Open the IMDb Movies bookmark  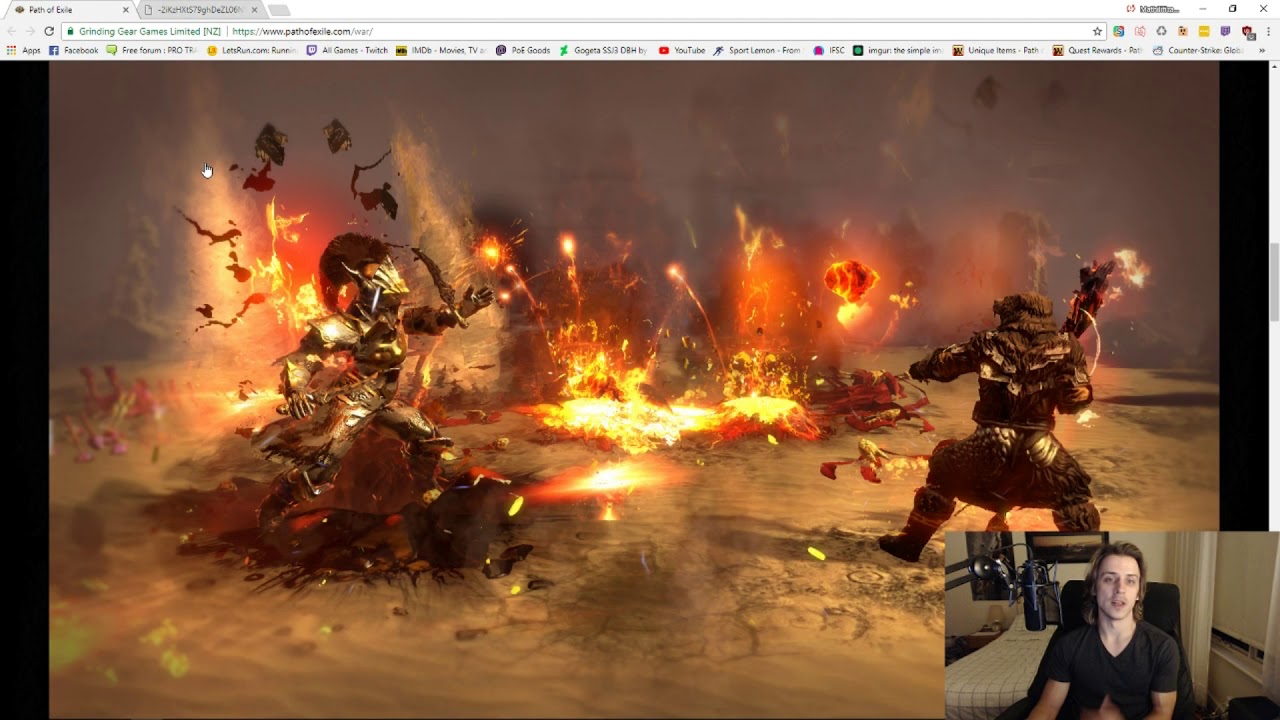[x=442, y=50]
